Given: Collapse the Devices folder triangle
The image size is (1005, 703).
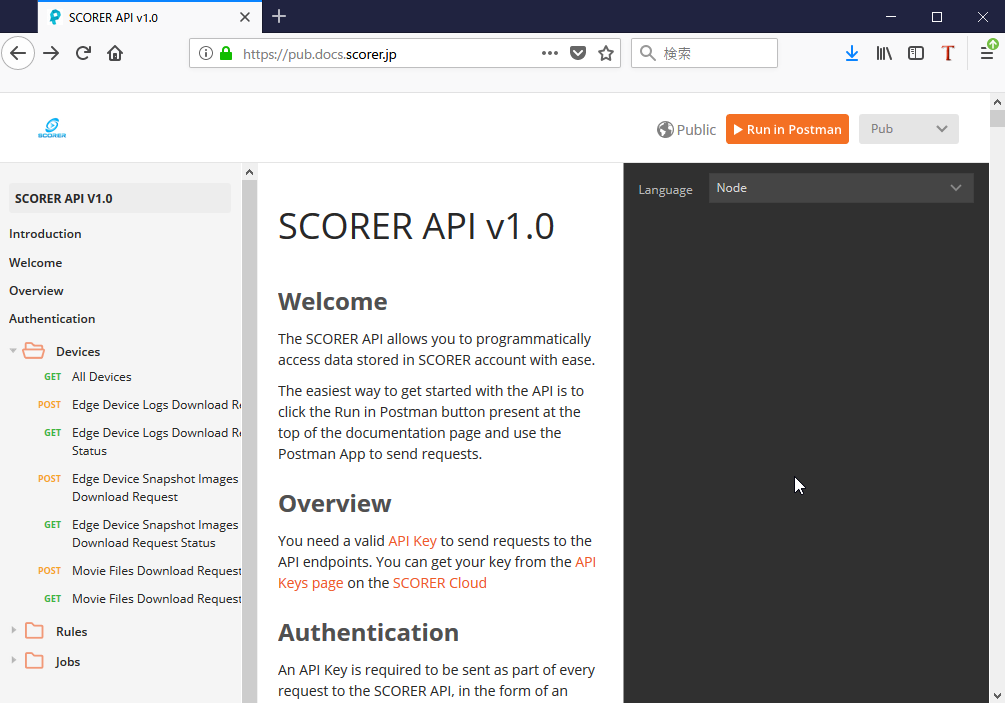Looking at the screenshot, I should coord(13,351).
